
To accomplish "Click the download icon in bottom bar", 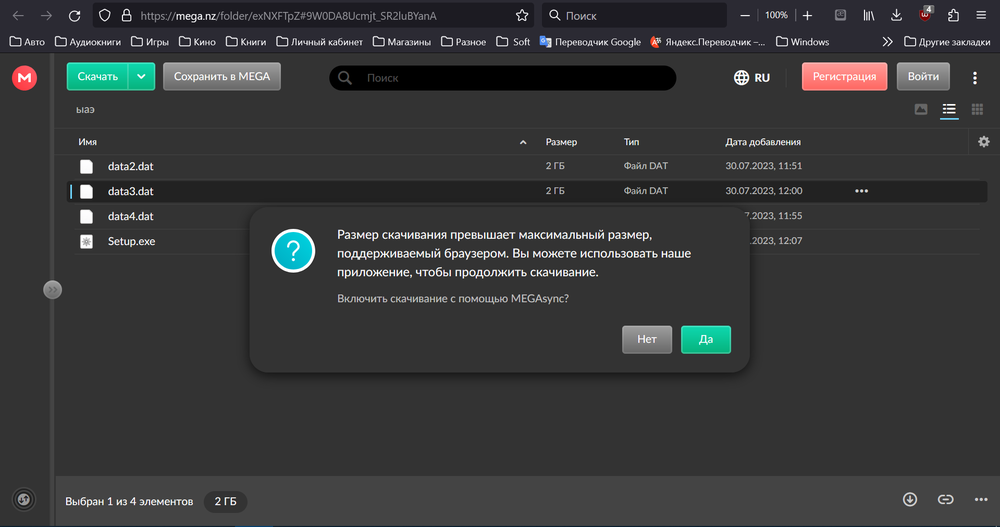I will click(x=910, y=499).
